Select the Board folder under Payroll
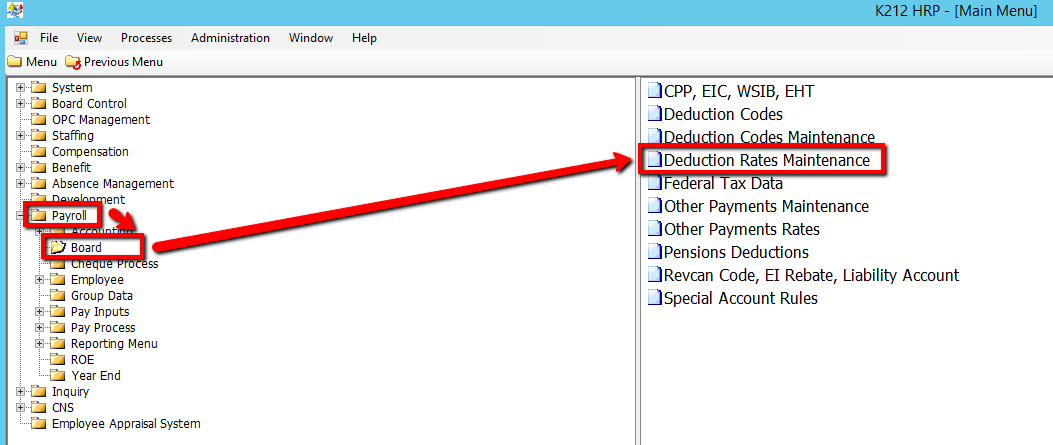The width and height of the screenshot is (1053, 445). coord(86,248)
